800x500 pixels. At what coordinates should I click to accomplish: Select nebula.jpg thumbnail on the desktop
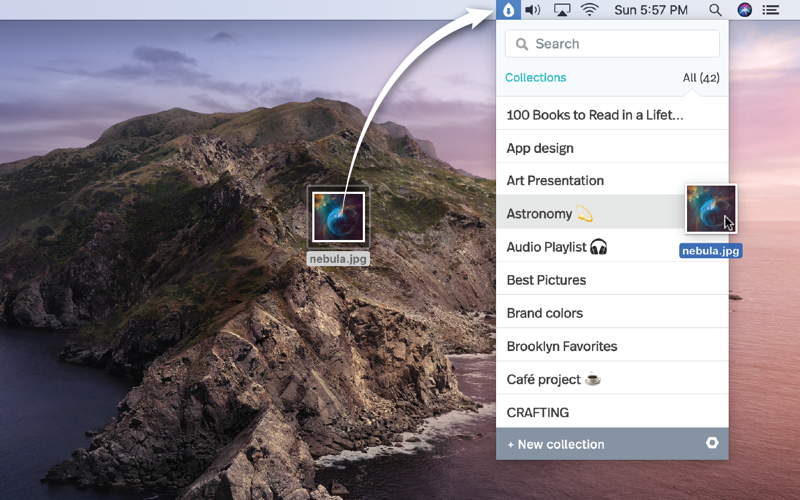[338, 217]
